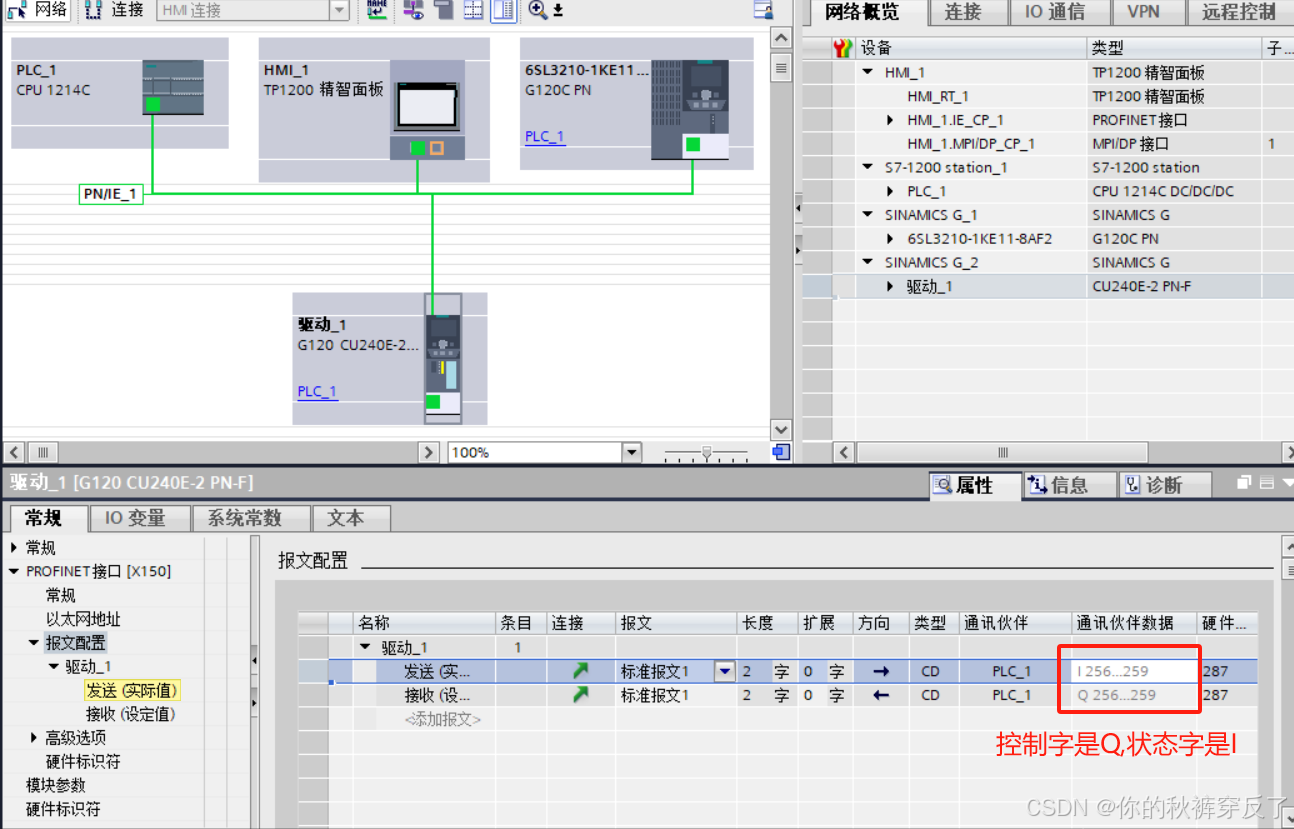Expand 高级选项 tree node
The image size is (1294, 829).
tap(34, 738)
